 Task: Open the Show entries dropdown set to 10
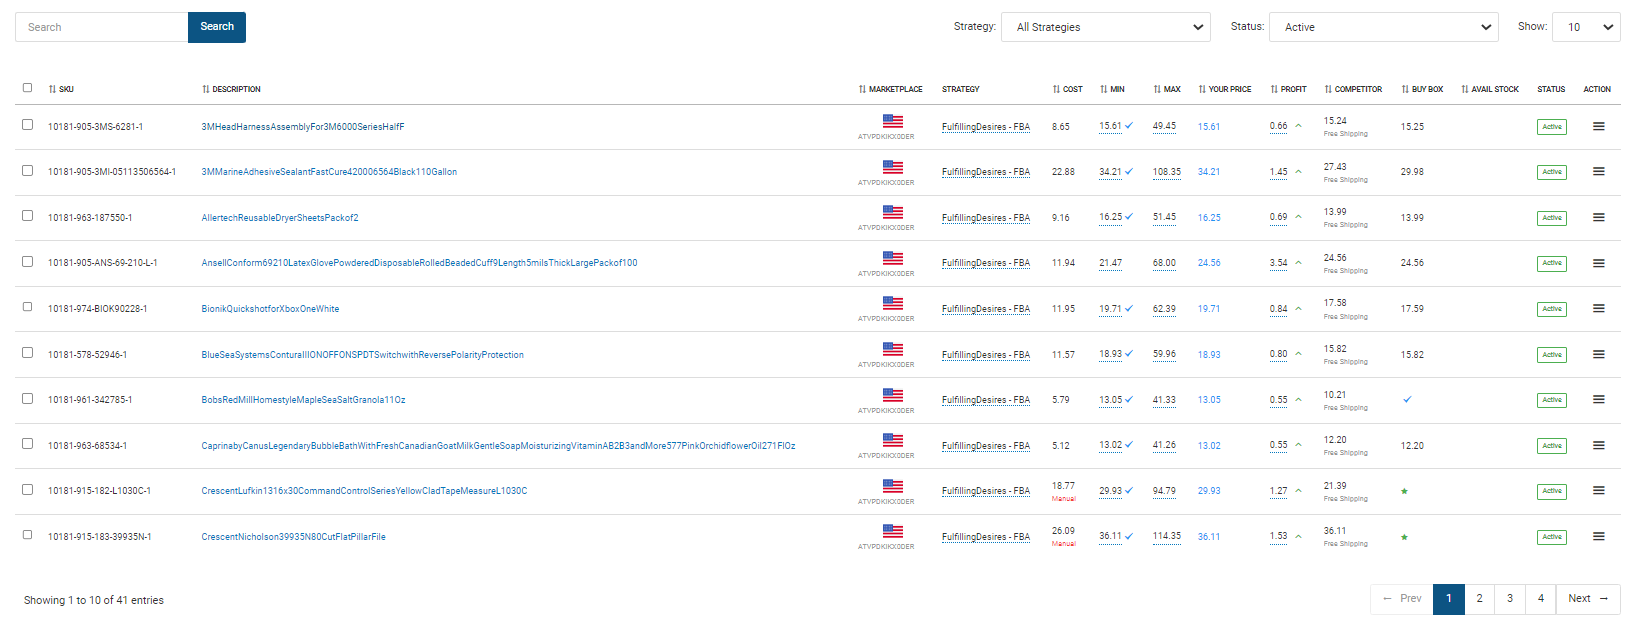point(1586,27)
